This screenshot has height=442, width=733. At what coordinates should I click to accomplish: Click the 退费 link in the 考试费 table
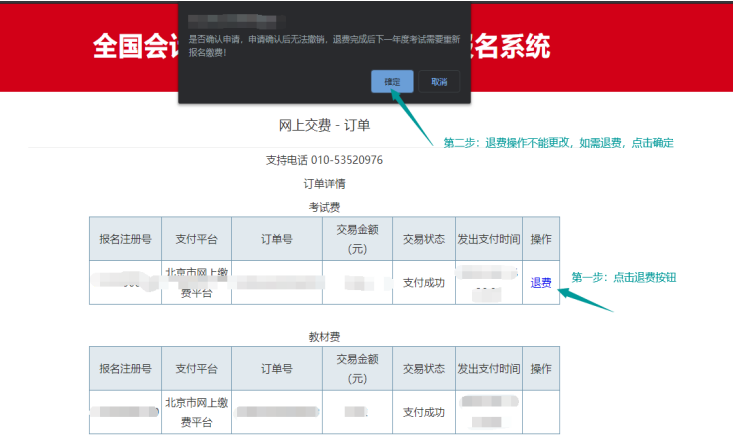(540, 283)
